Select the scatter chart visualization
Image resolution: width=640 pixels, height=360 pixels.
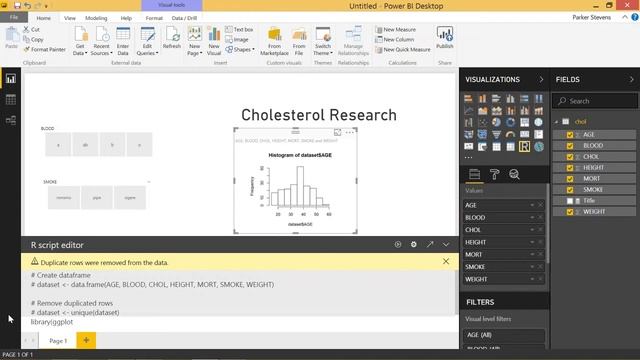click(x=482, y=122)
